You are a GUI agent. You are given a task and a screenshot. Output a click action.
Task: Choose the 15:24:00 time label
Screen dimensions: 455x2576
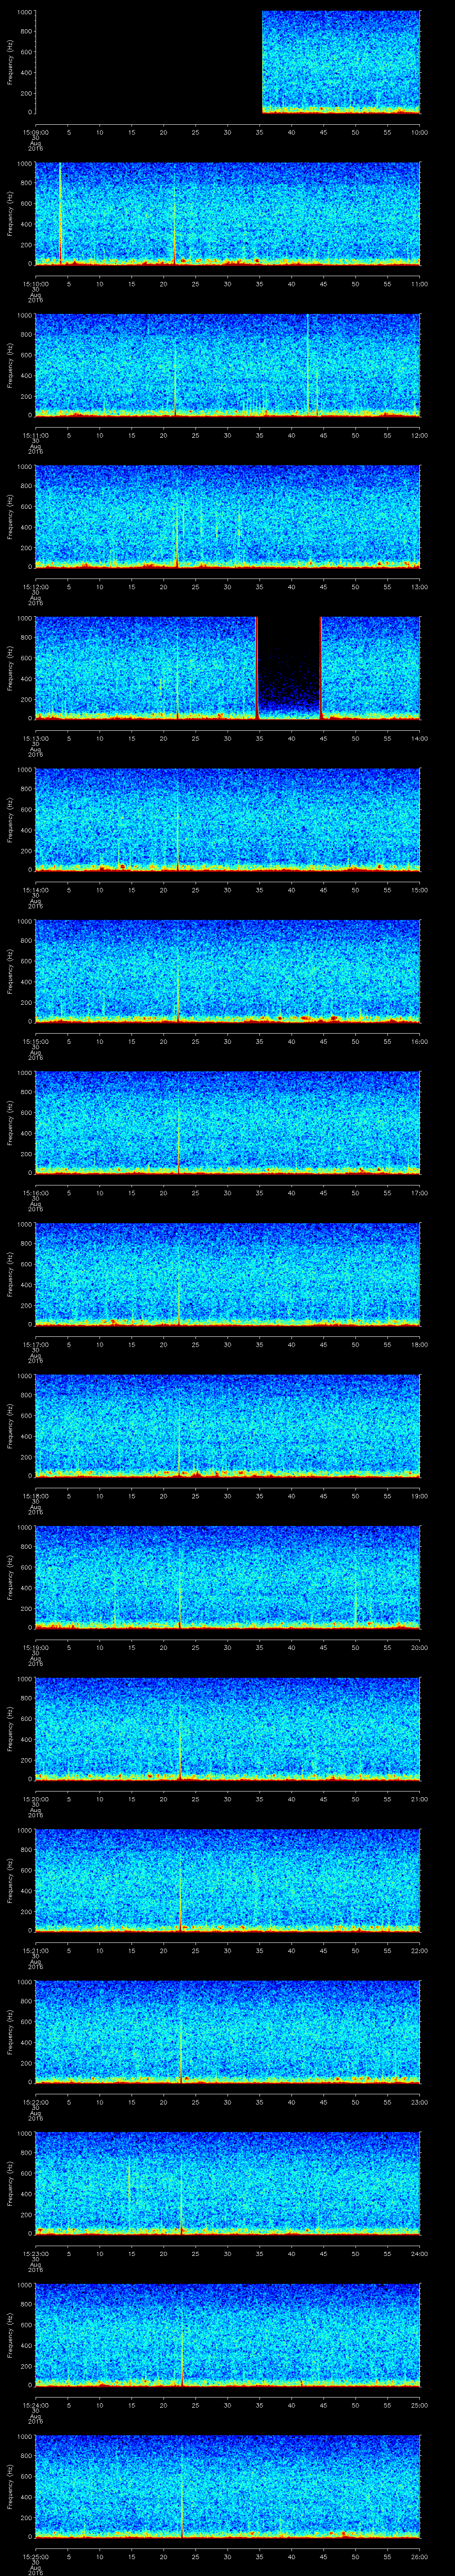(35, 2405)
